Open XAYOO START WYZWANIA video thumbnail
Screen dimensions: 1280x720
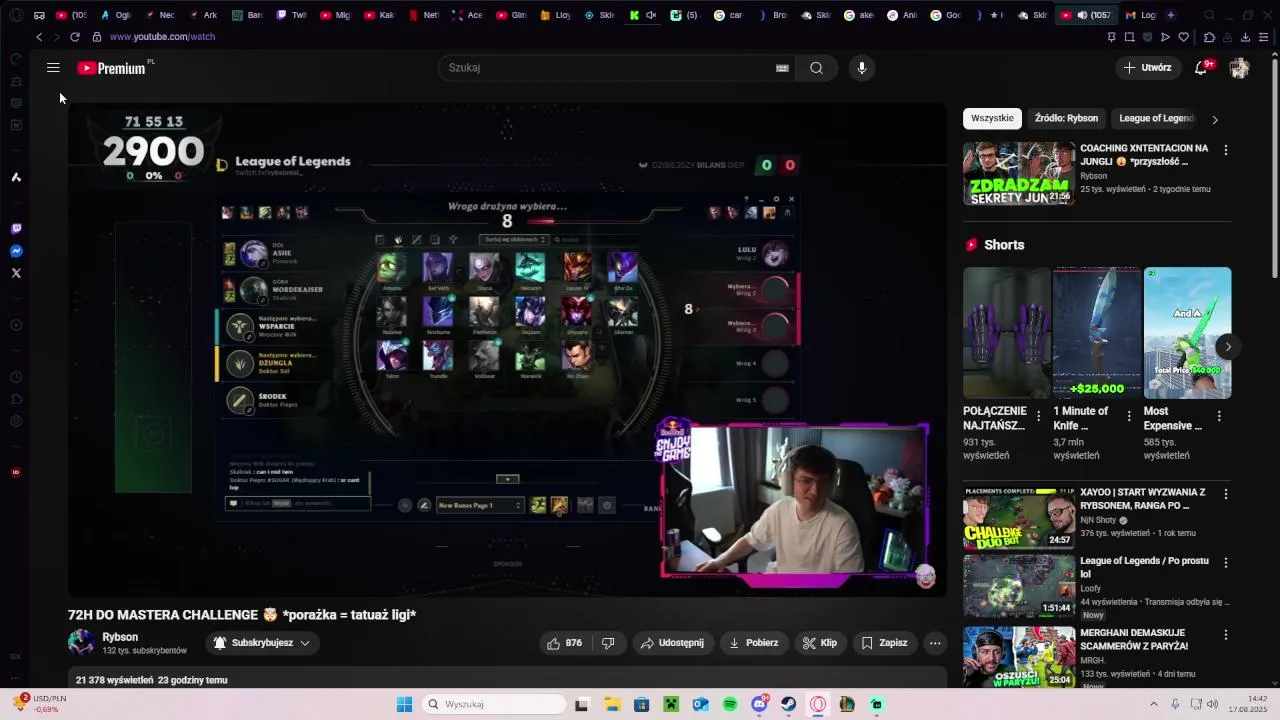pos(1018,518)
